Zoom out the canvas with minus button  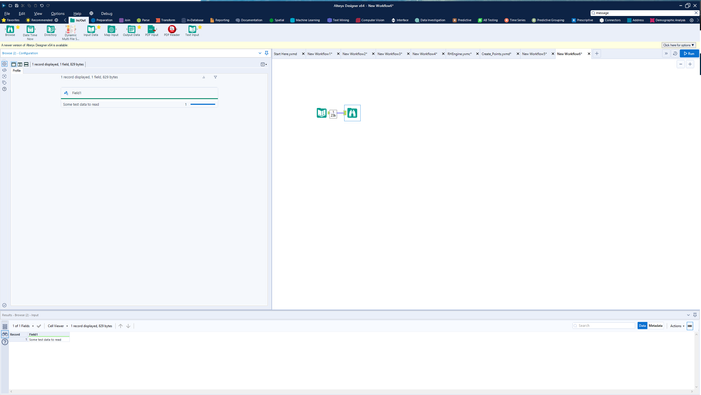pos(680,64)
